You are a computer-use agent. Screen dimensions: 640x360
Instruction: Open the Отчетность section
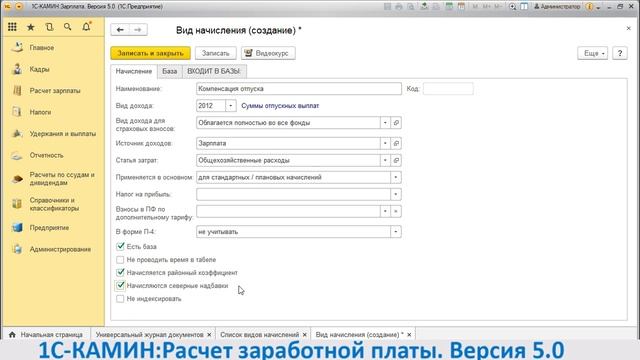tap(46, 155)
